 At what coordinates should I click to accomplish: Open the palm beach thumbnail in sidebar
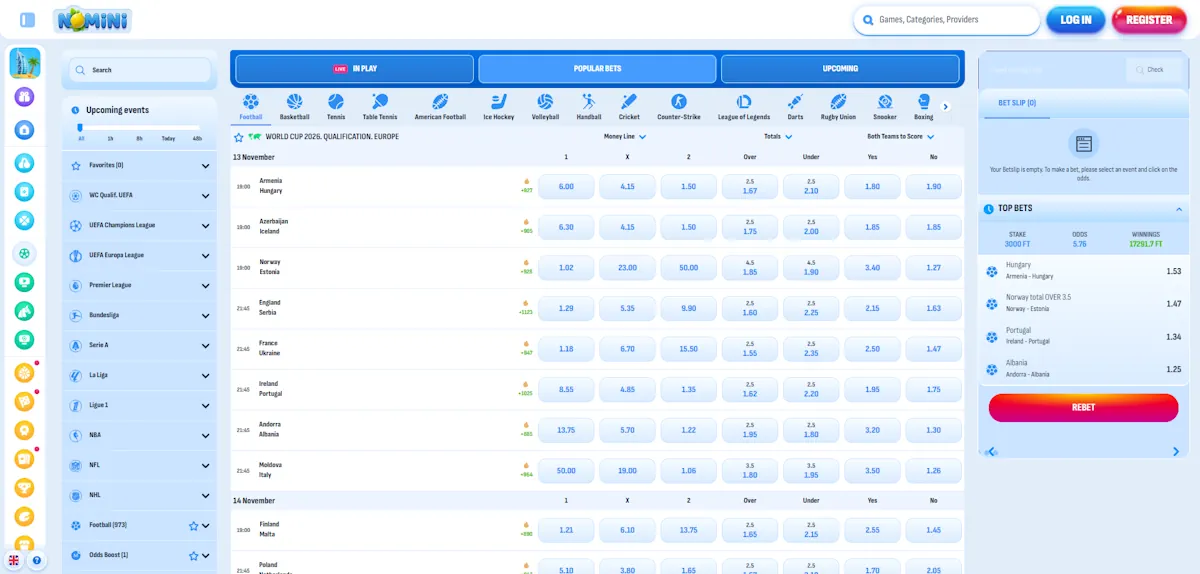(25, 63)
